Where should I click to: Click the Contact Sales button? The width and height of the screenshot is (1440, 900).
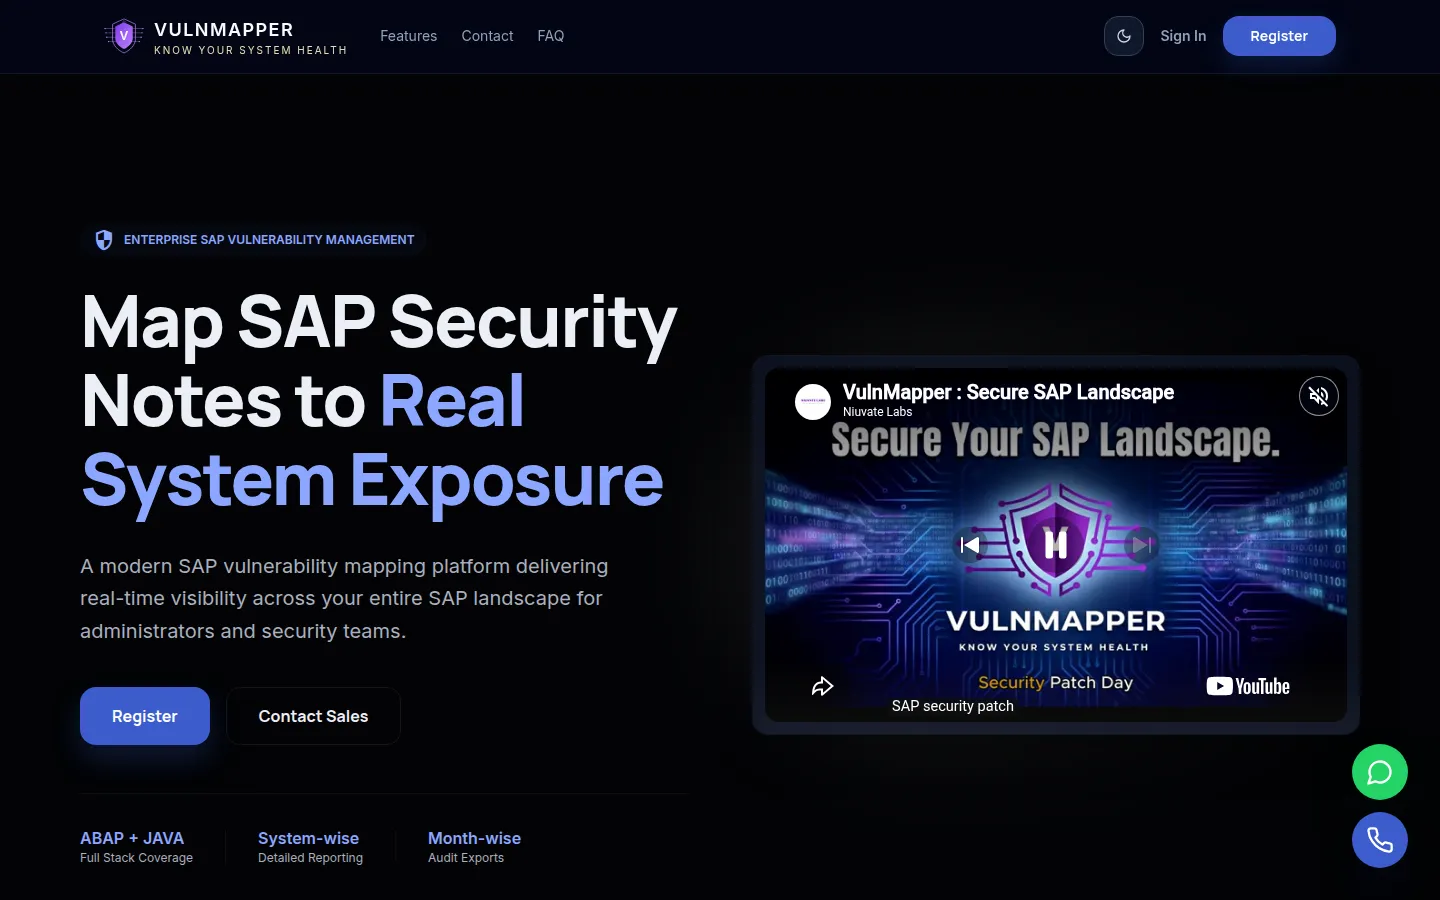[x=313, y=716]
